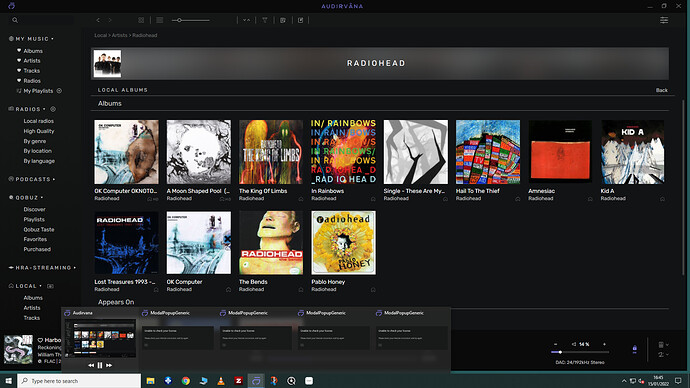Screen dimensions: 690x388
Task: Open Qobuz Purchased
Action: pos(37,249)
